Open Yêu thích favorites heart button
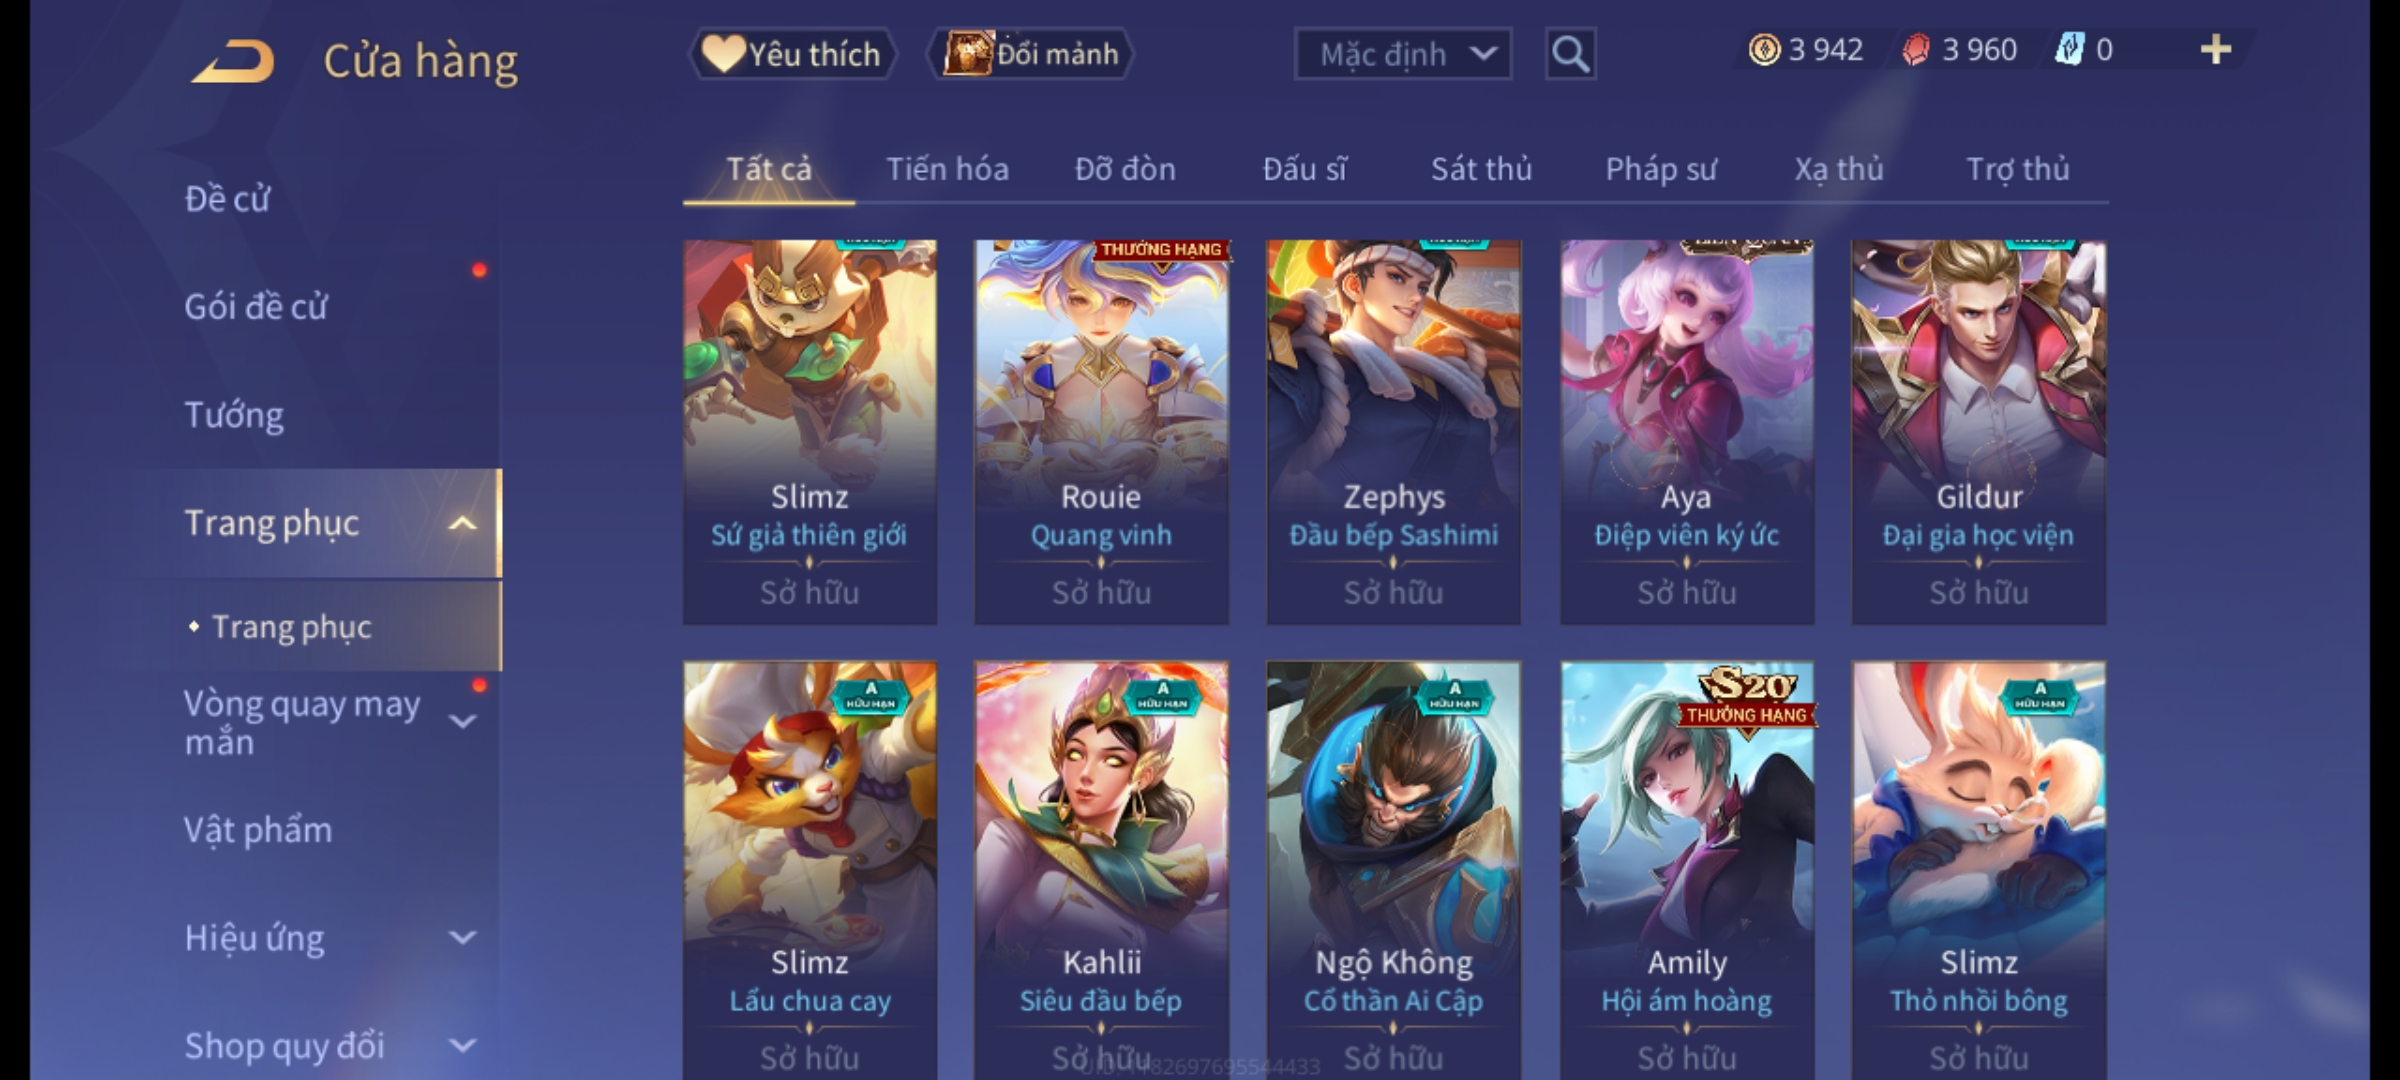 (x=792, y=54)
